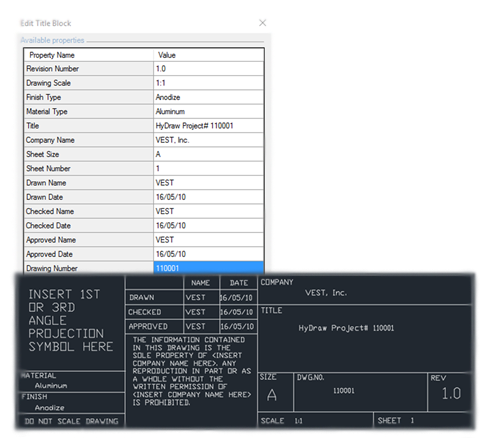Click the Sheet Size value A

click(x=209, y=154)
